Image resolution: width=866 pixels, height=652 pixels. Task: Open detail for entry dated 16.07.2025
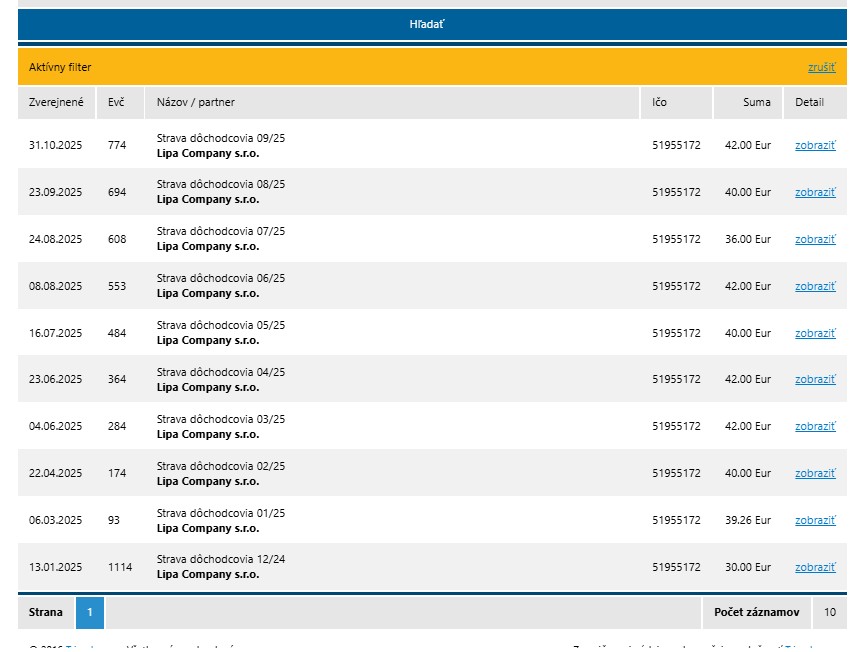(x=815, y=333)
